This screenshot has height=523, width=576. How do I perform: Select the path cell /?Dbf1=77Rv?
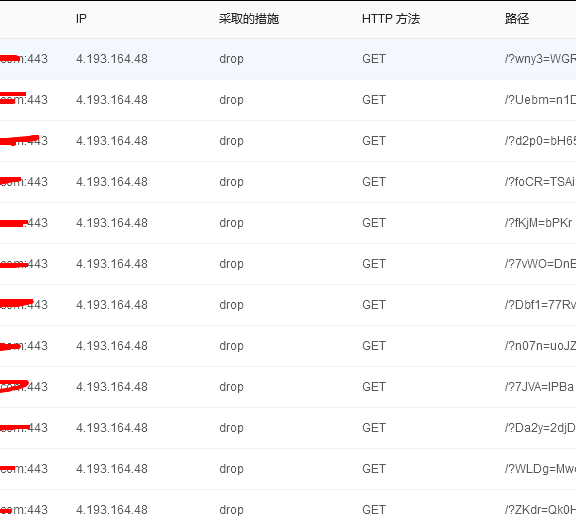[x=540, y=305]
